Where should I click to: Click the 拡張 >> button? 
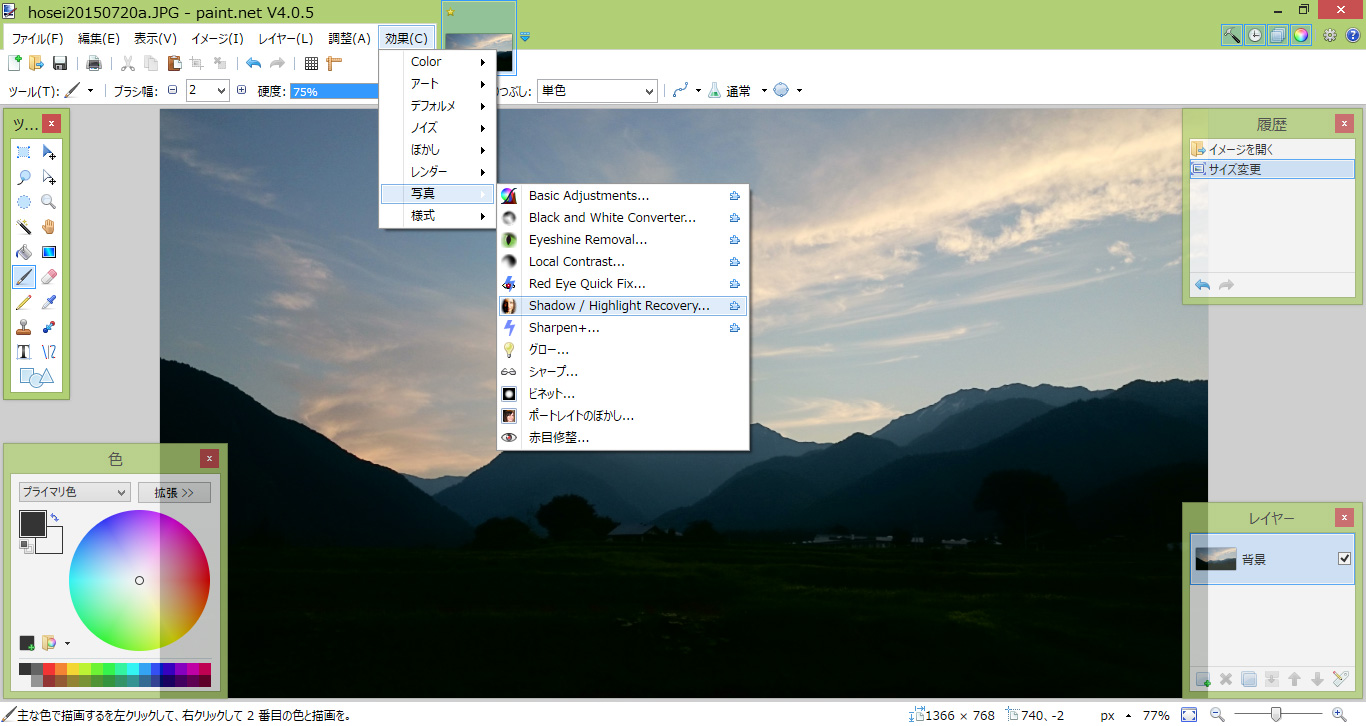174,492
